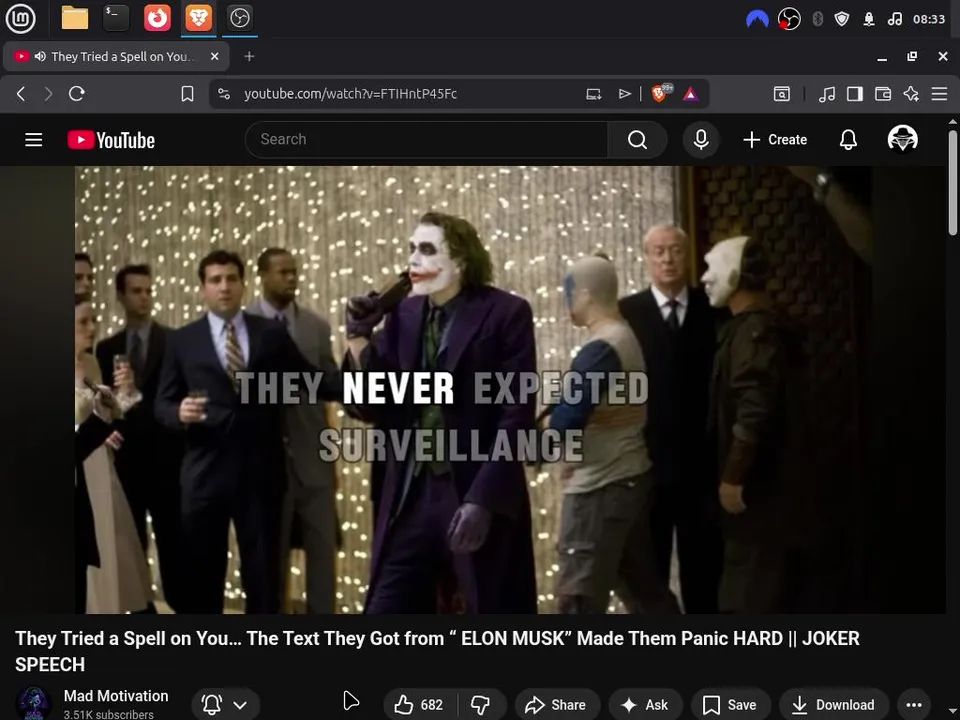Viewport: 960px width, 720px height.
Task: Select the 'They Tried a Spell on You' tab
Action: (116, 56)
